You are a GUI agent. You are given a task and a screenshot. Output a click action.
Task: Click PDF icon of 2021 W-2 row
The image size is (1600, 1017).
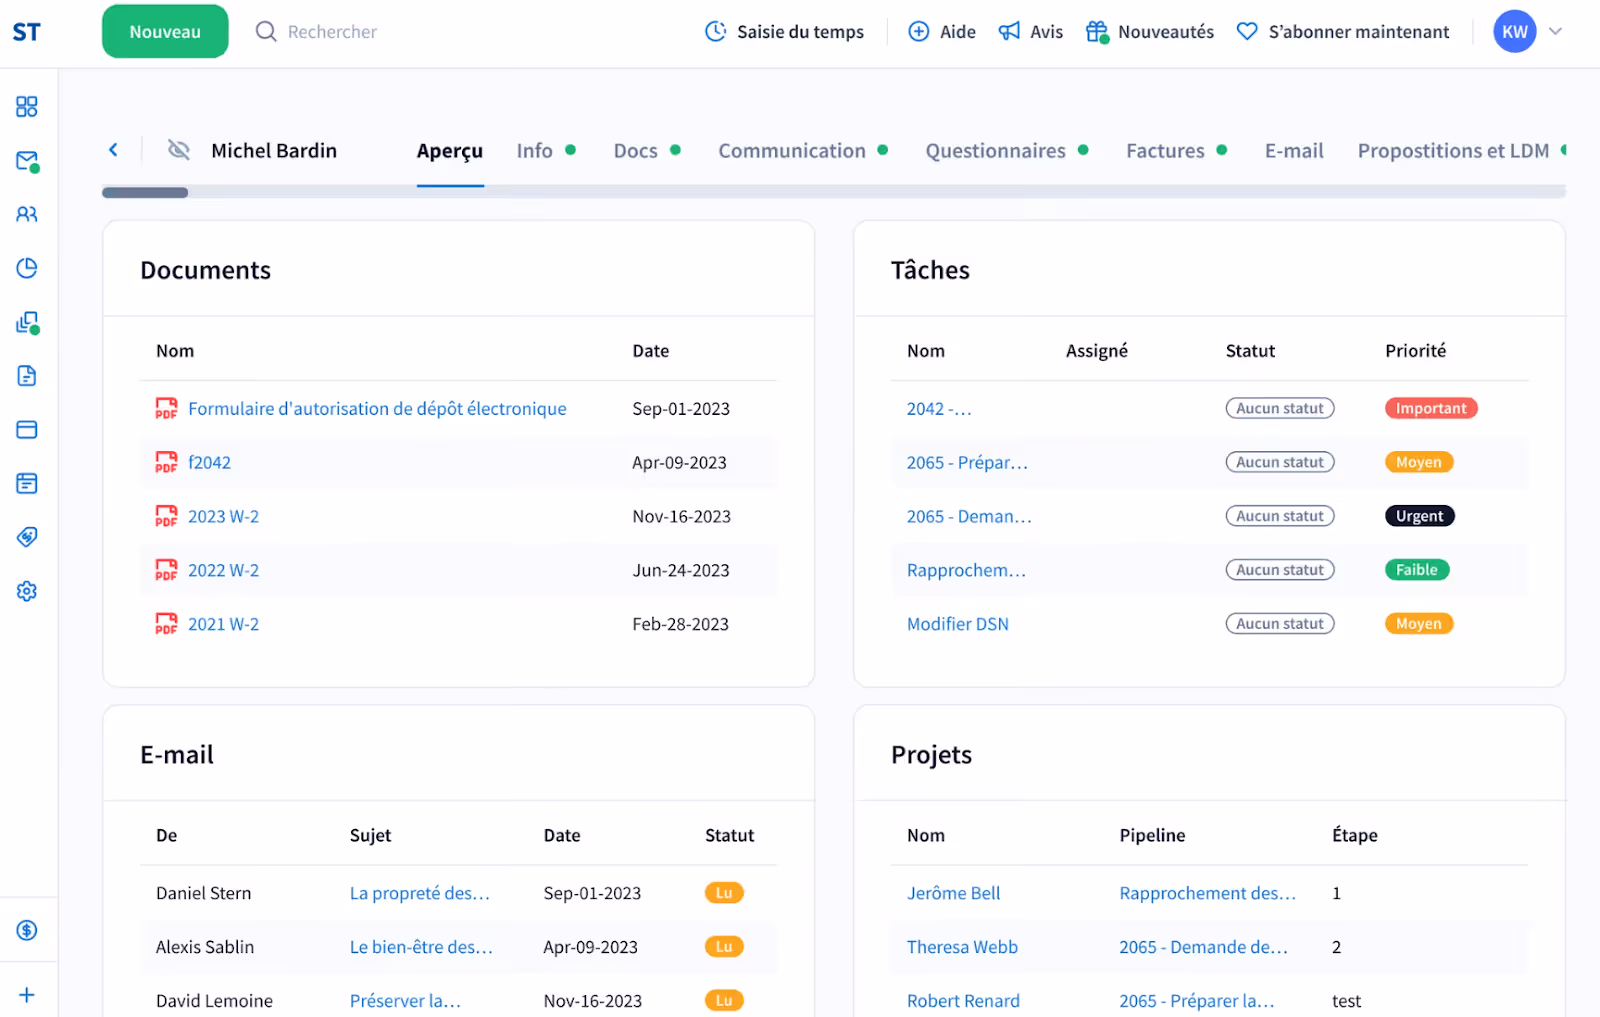pyautogui.click(x=166, y=624)
